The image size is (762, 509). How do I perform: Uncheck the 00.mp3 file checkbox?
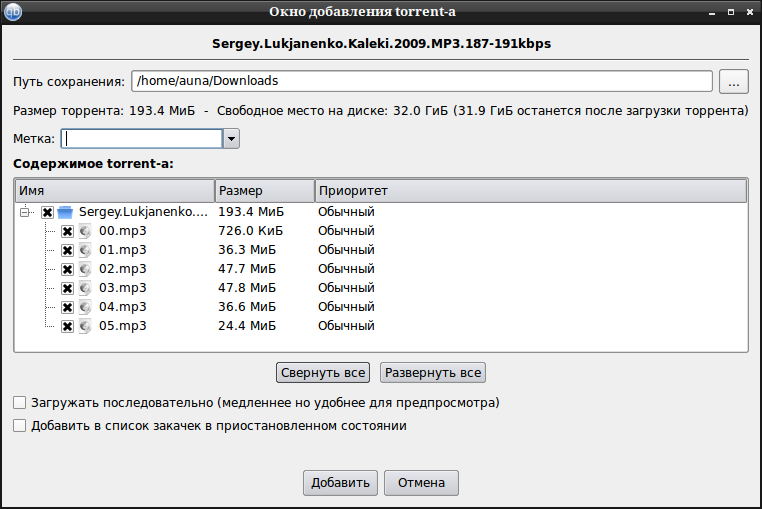click(x=67, y=231)
